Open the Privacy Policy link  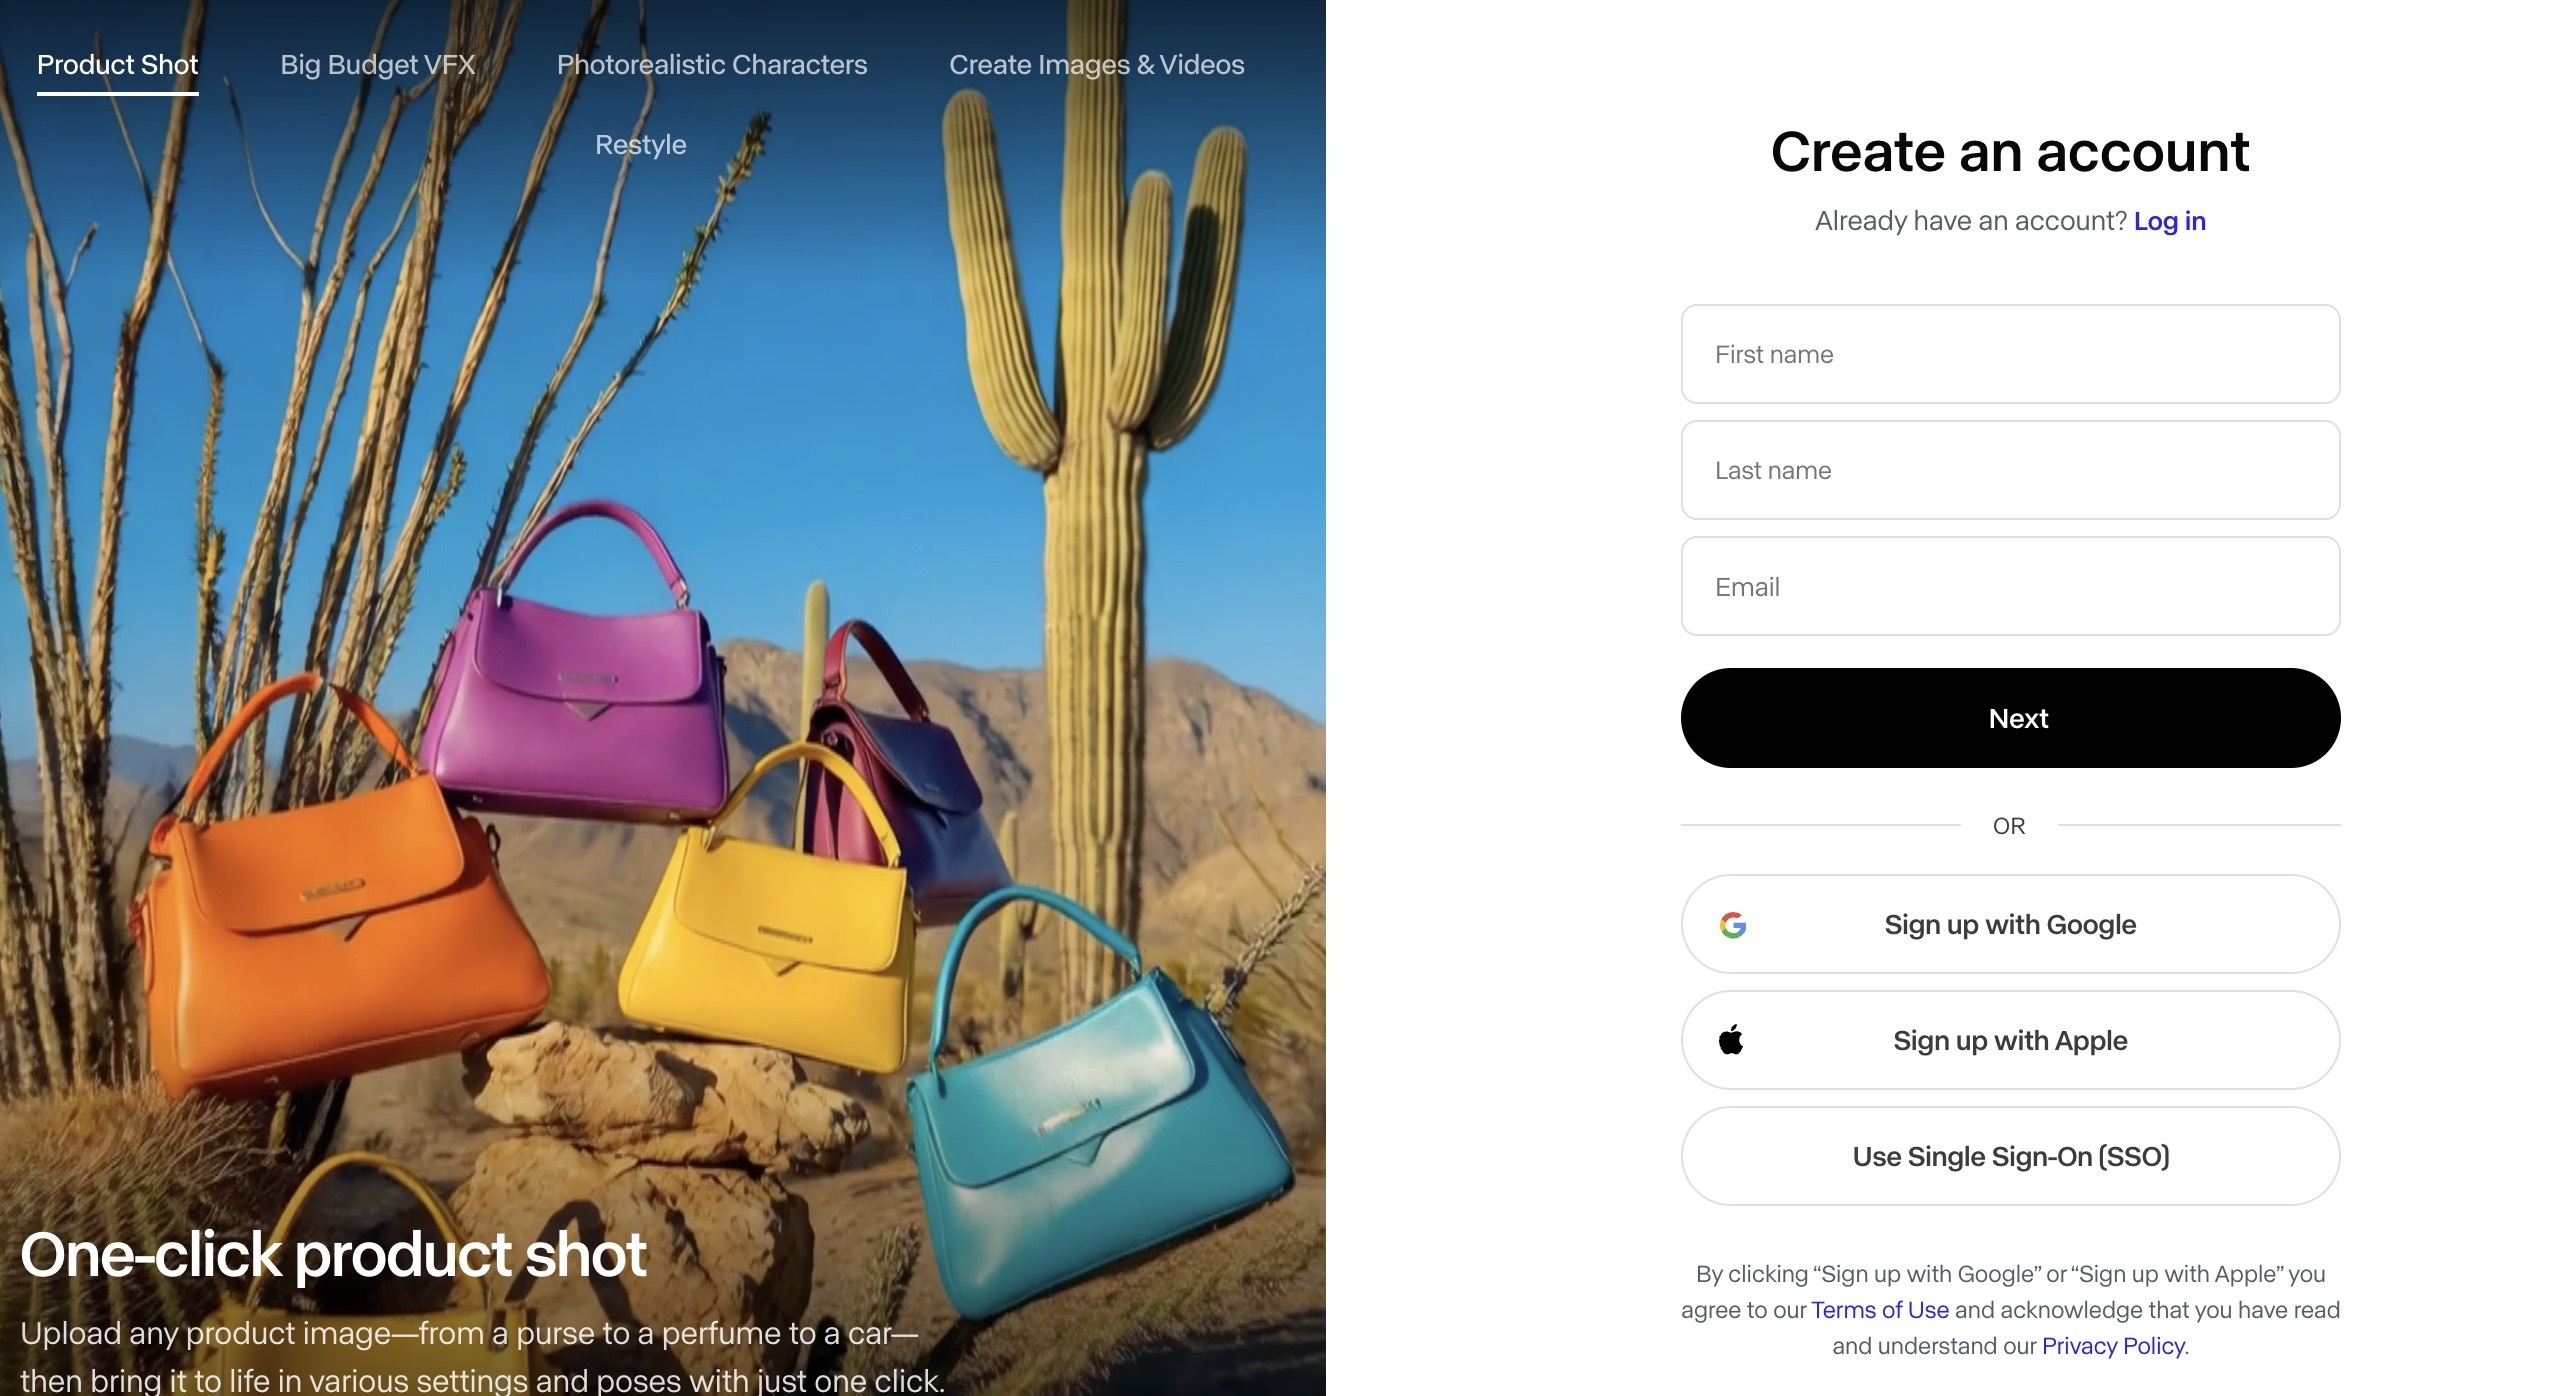click(x=2112, y=1346)
